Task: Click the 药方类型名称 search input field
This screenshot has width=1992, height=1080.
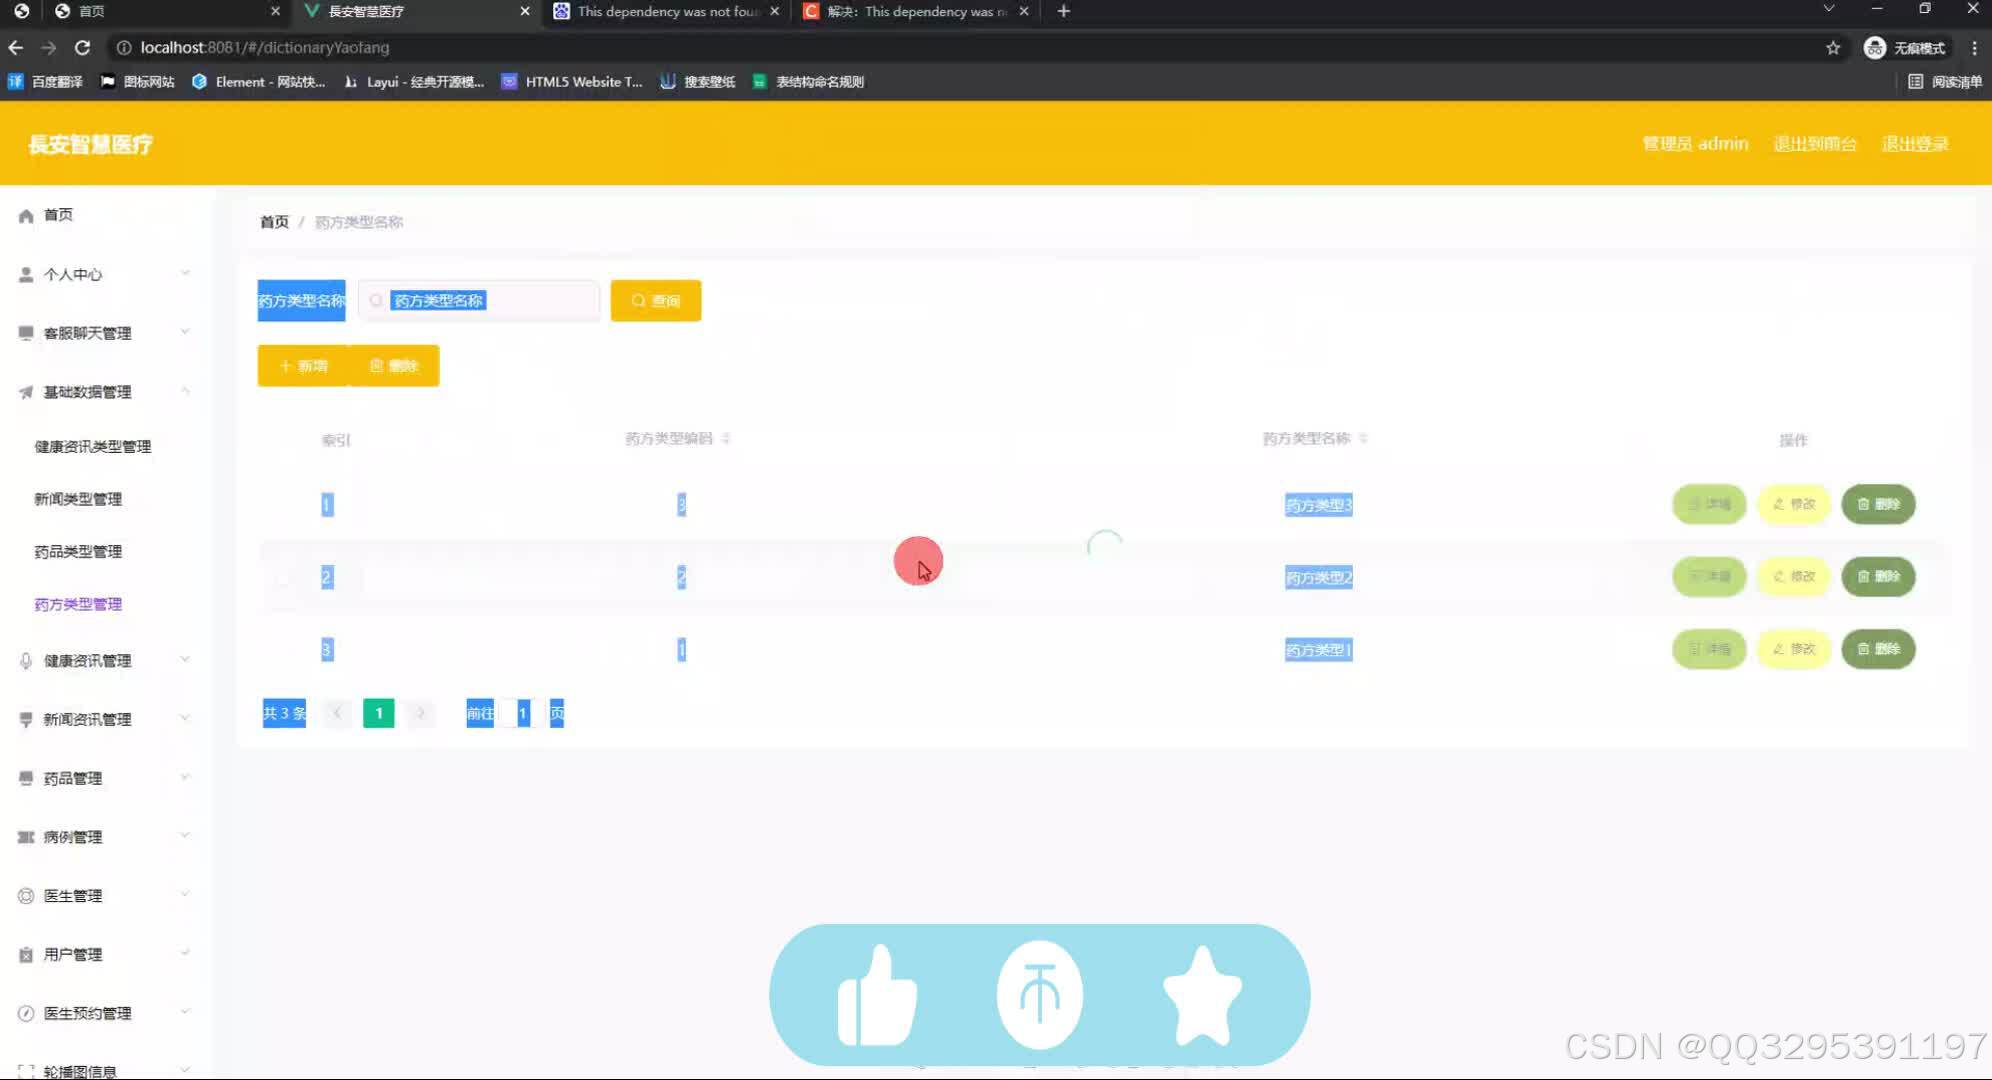Action: [x=480, y=301]
